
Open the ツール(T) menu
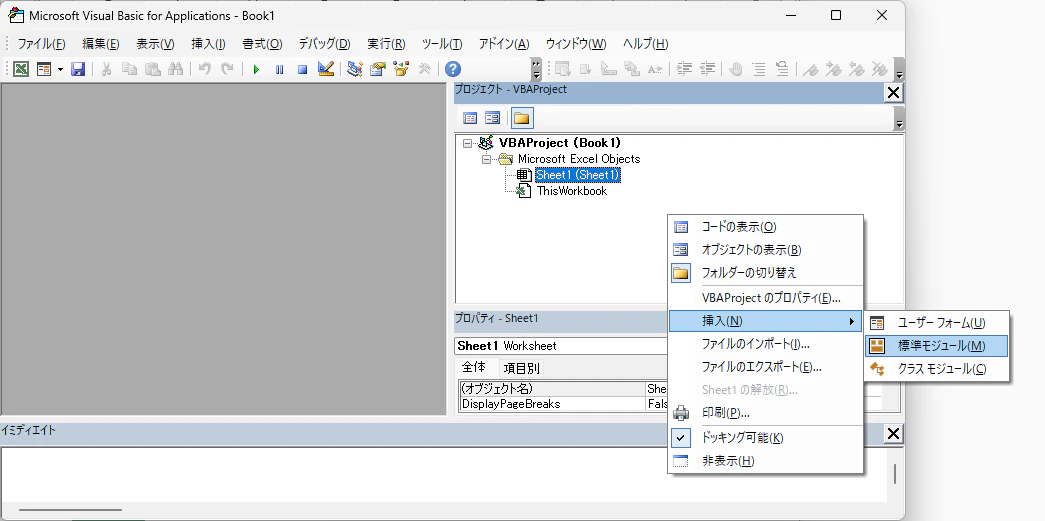pyautogui.click(x=442, y=44)
